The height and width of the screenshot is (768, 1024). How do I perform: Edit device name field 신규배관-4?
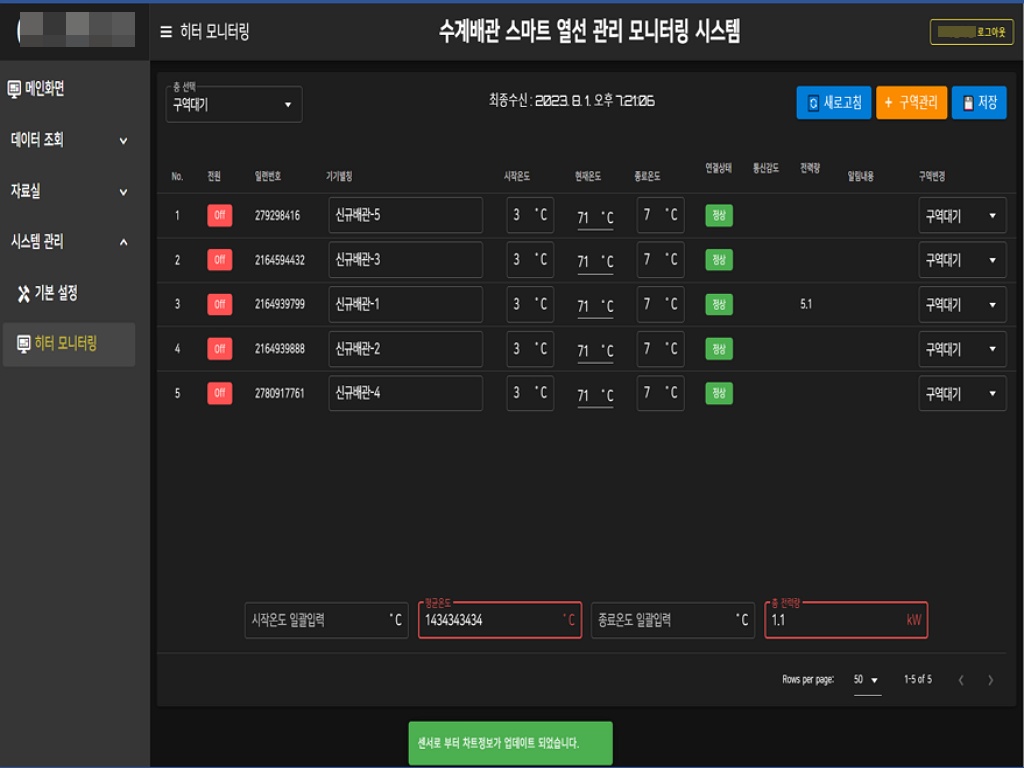pos(406,393)
